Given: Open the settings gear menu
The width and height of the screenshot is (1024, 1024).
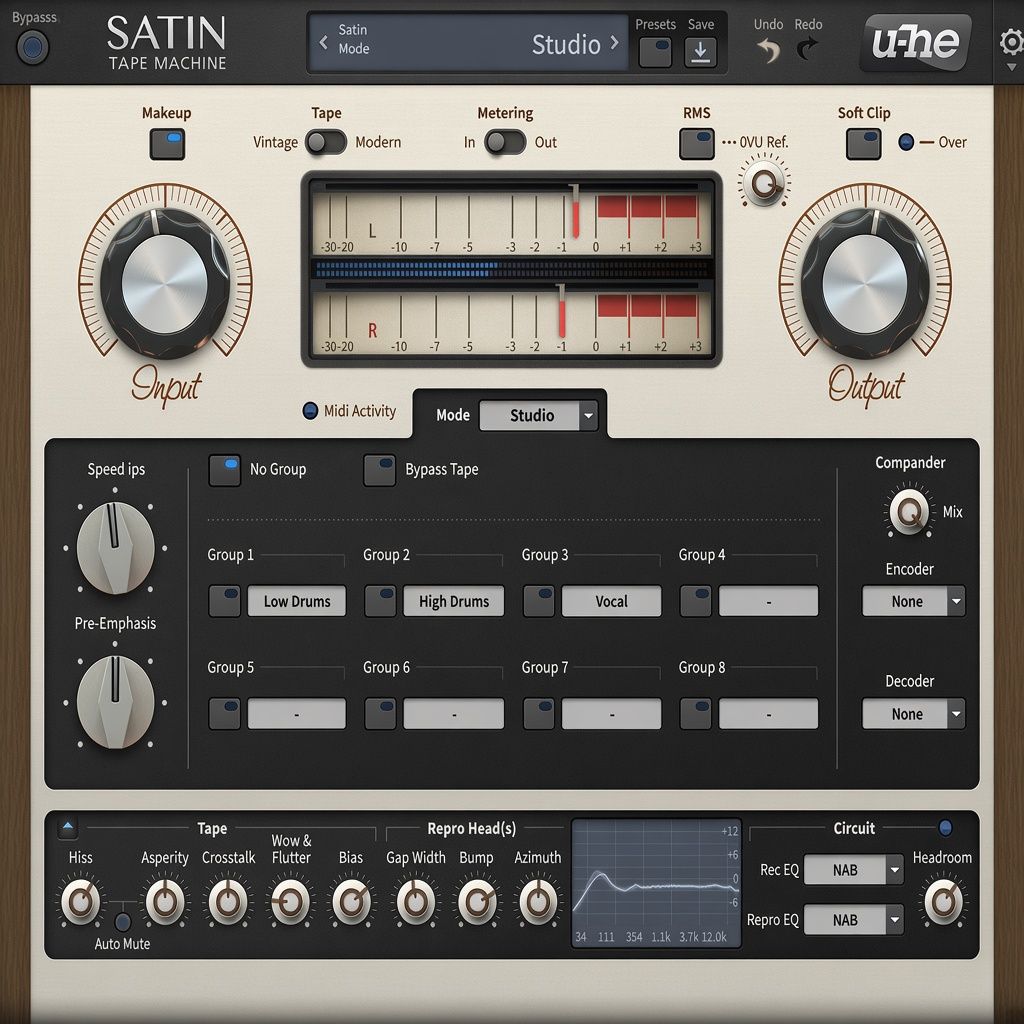Looking at the screenshot, I should [1011, 43].
